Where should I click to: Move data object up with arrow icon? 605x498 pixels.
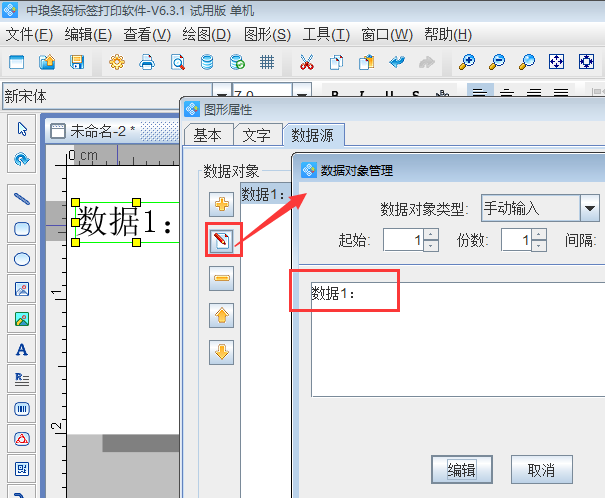[x=221, y=316]
